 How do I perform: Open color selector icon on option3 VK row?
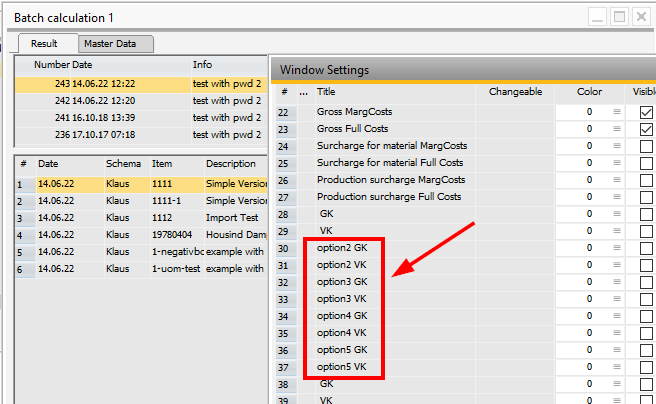click(617, 299)
